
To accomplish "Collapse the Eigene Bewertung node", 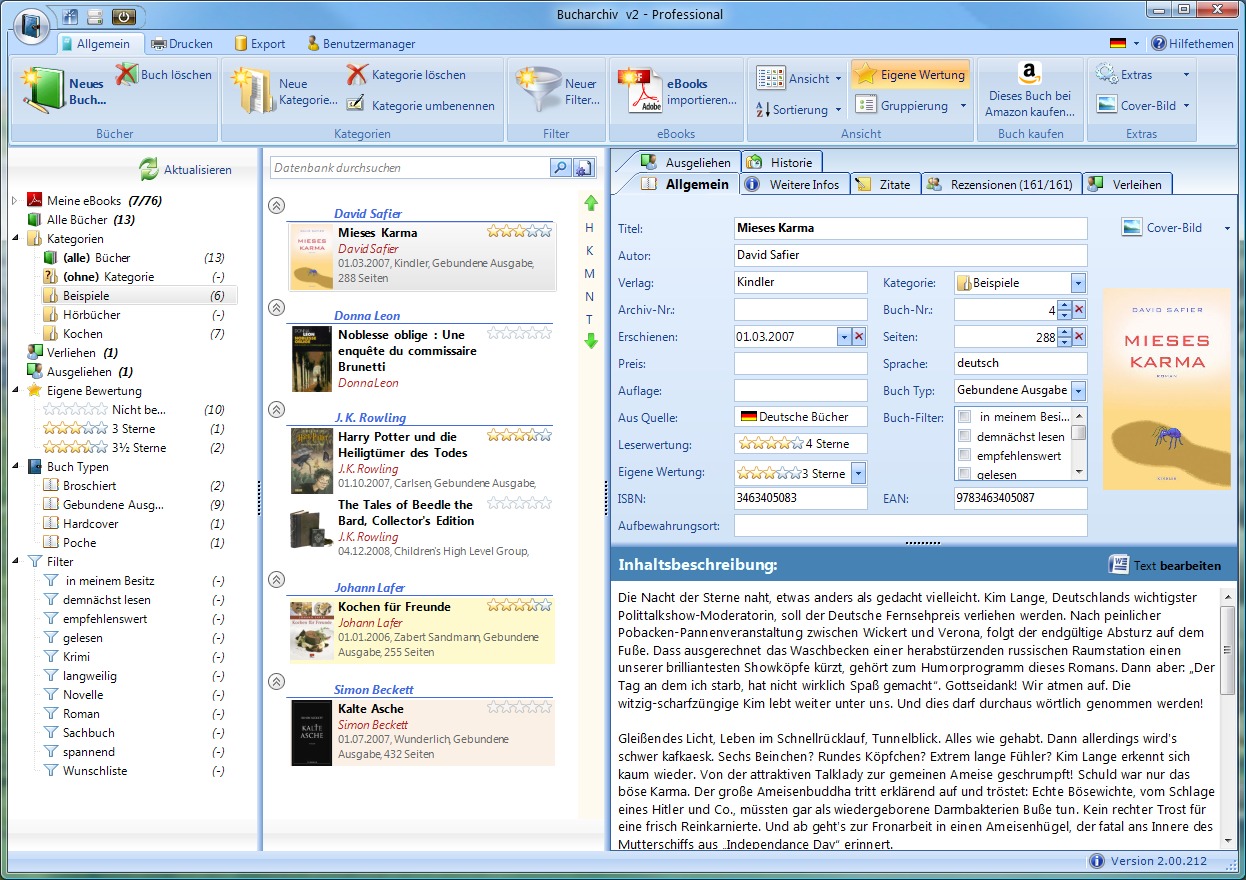I will [14, 391].
